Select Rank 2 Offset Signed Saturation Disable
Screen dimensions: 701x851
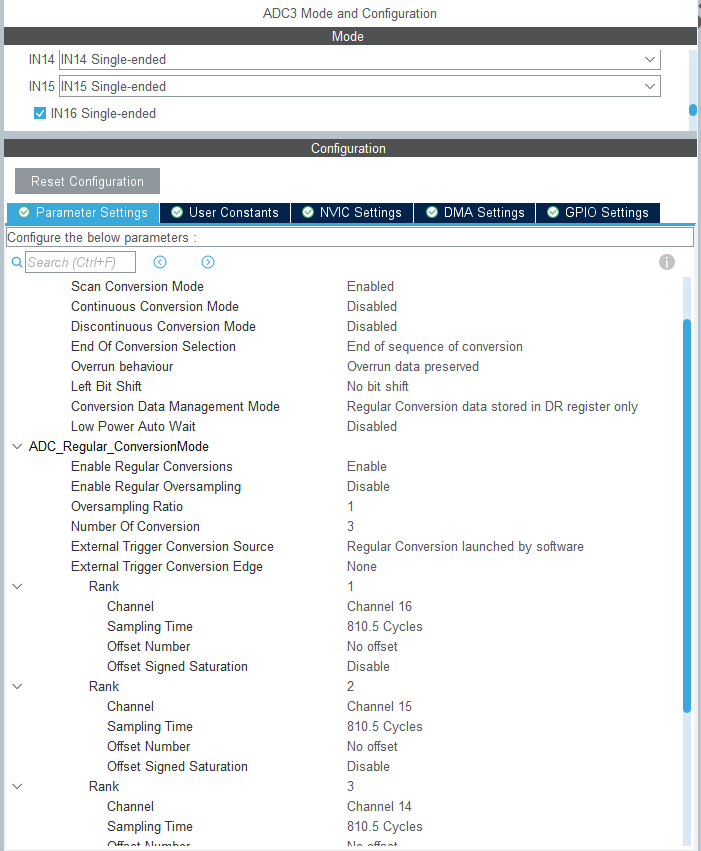coord(368,766)
